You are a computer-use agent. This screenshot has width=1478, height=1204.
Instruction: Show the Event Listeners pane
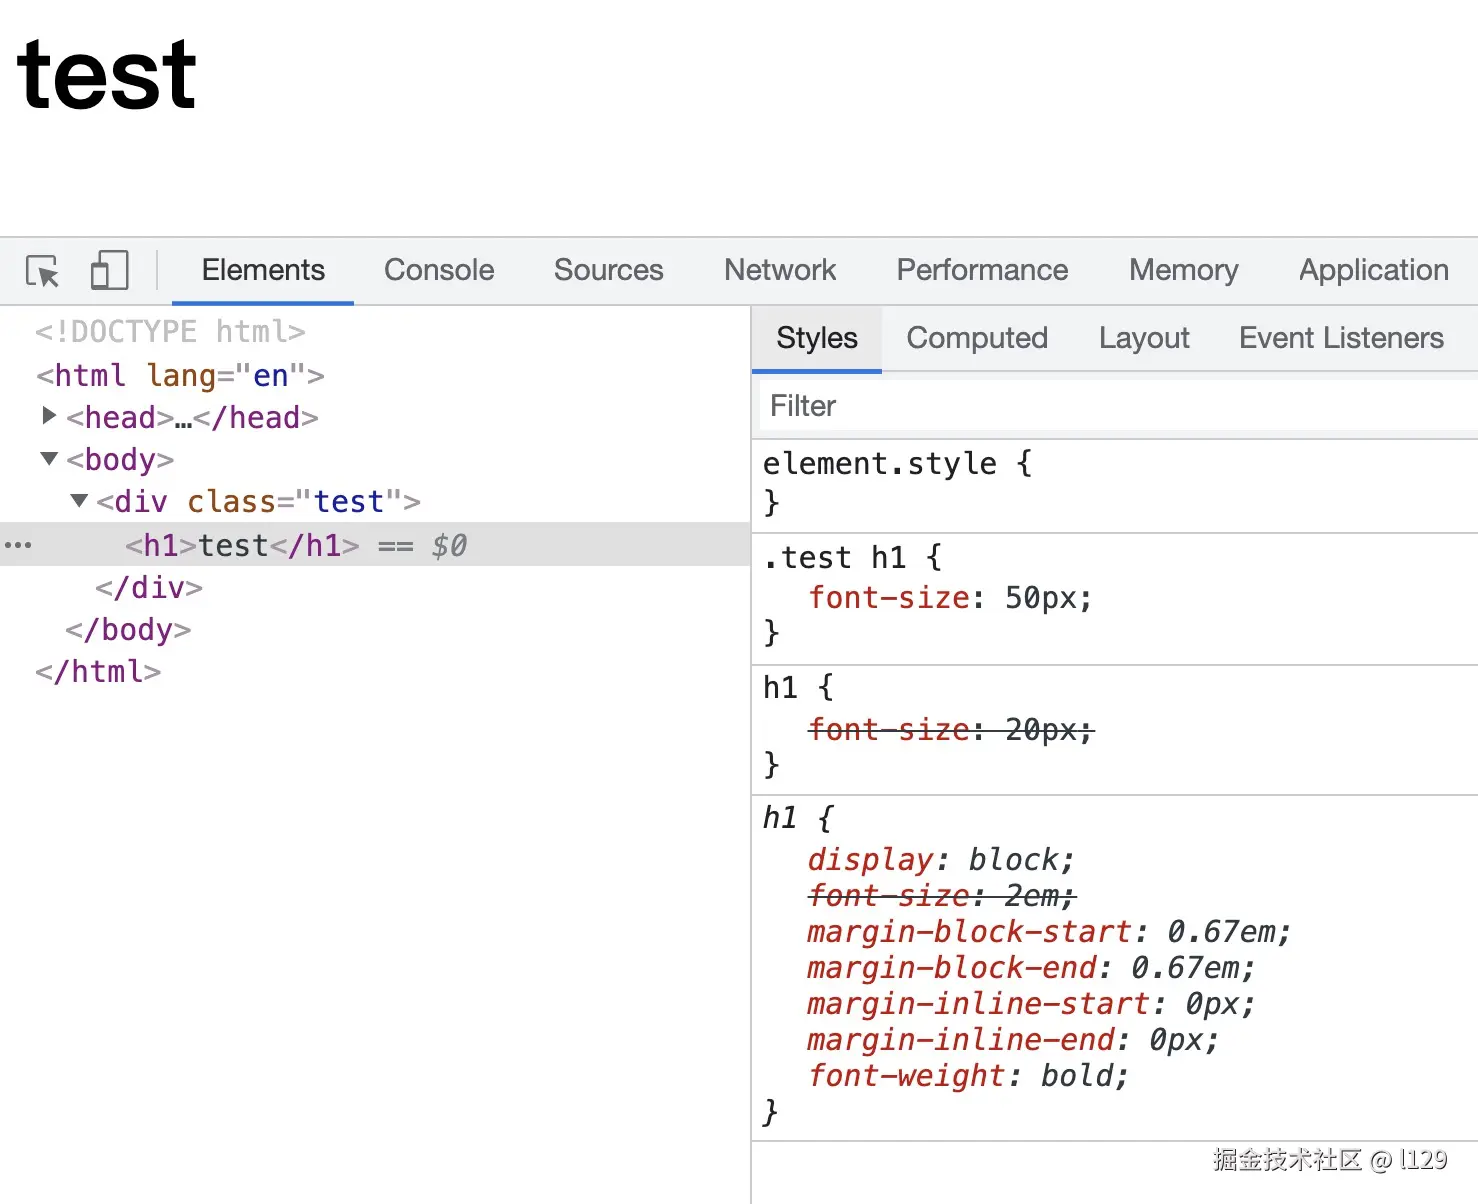1341,338
